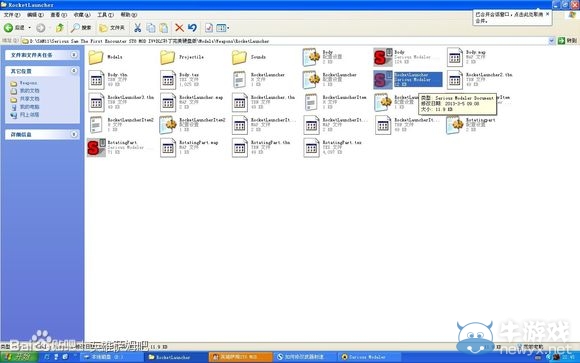Open the Tools (工具) menu
Viewport: 580px width, 363px height.
[x=105, y=15]
